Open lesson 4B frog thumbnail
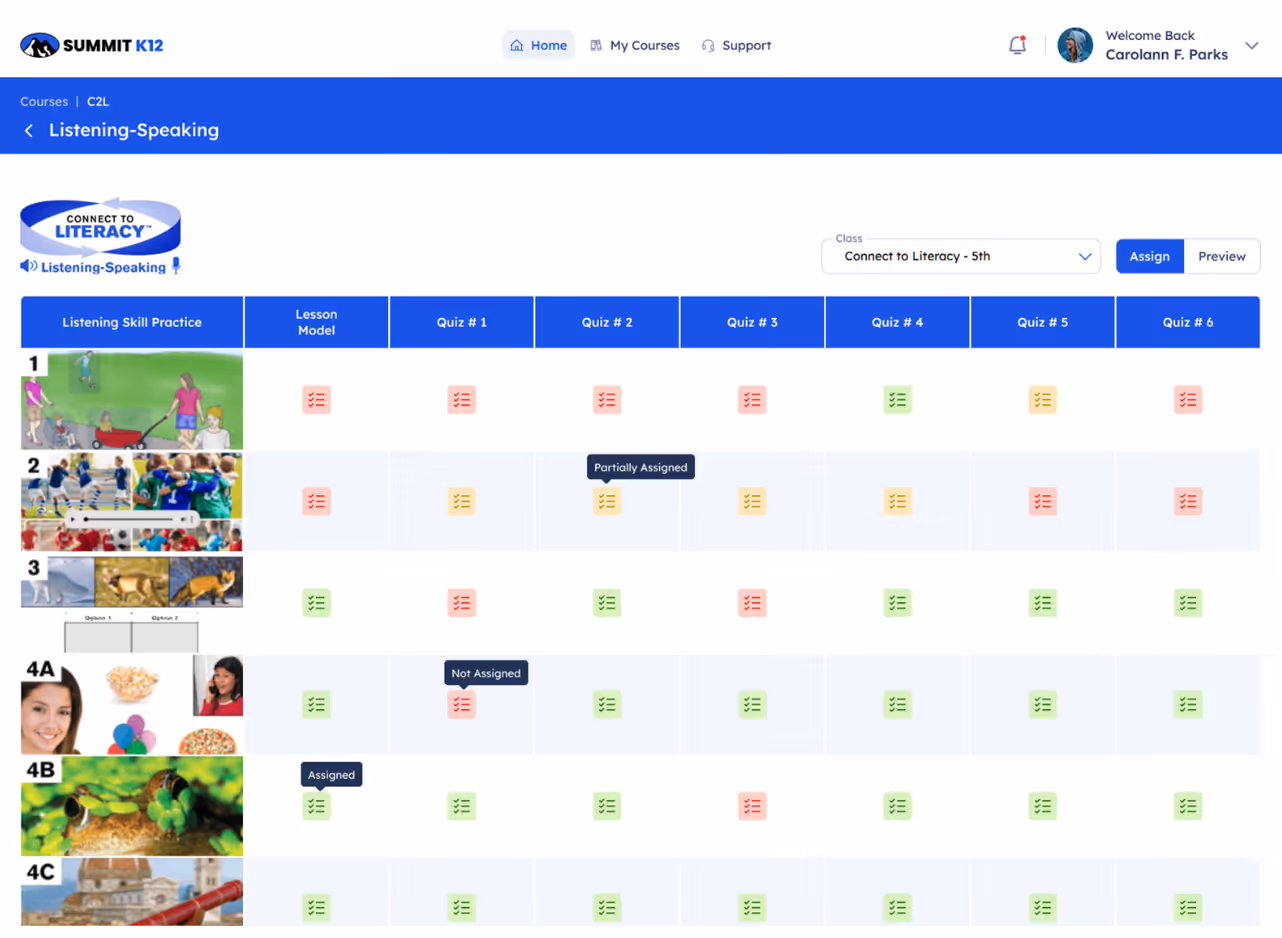Screen dimensions: 1282x938 coord(132,807)
